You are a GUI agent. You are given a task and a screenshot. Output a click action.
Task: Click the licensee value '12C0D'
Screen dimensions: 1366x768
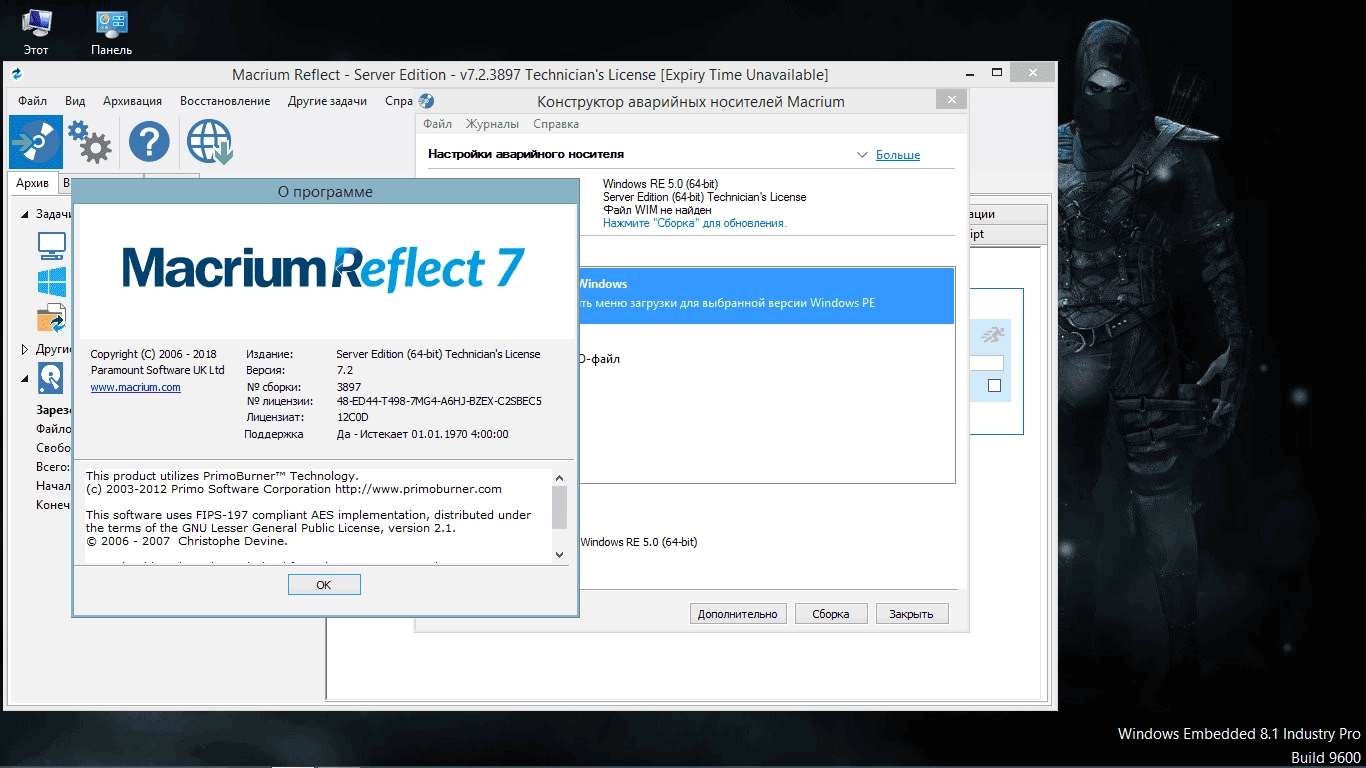[353, 418]
